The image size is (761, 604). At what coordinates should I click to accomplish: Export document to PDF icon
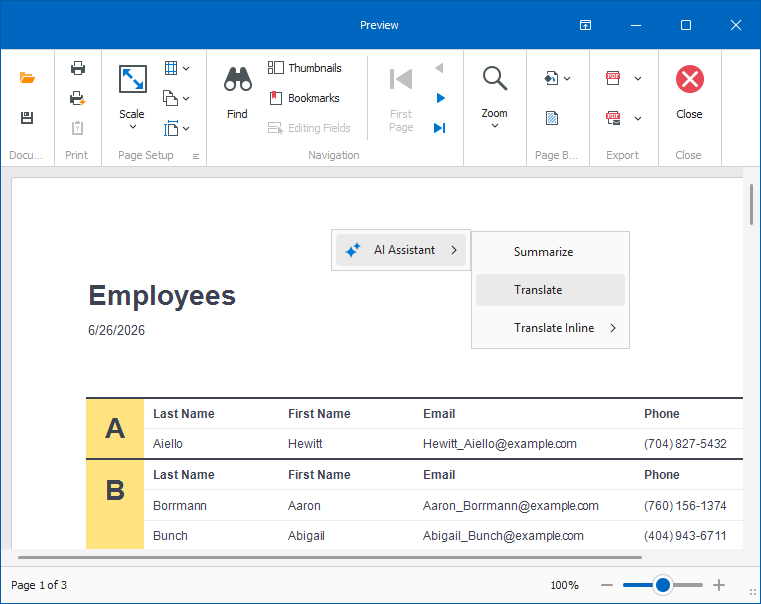click(613, 78)
